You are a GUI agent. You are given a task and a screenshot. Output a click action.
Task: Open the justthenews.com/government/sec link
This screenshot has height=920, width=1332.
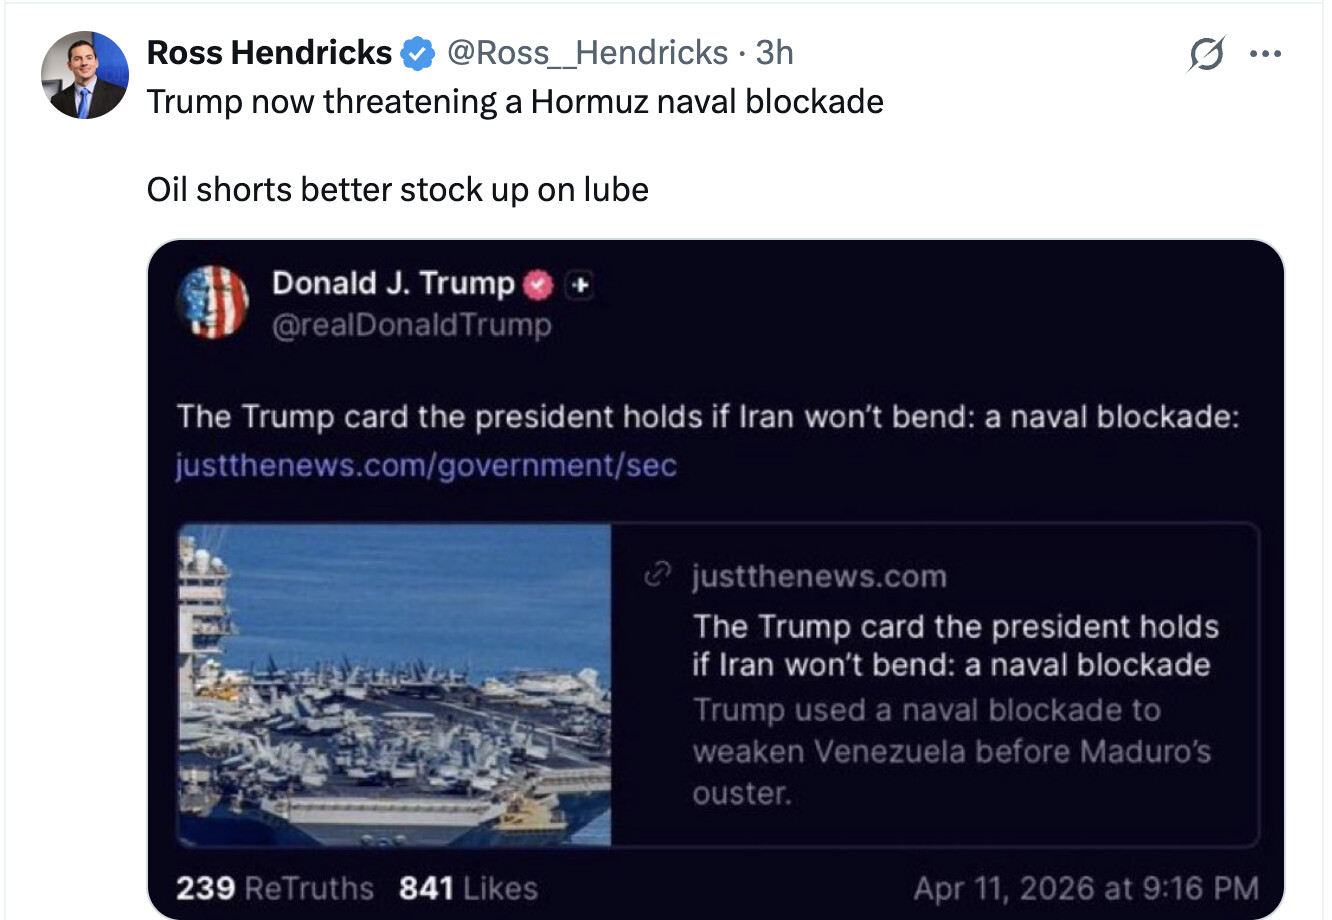coord(426,465)
